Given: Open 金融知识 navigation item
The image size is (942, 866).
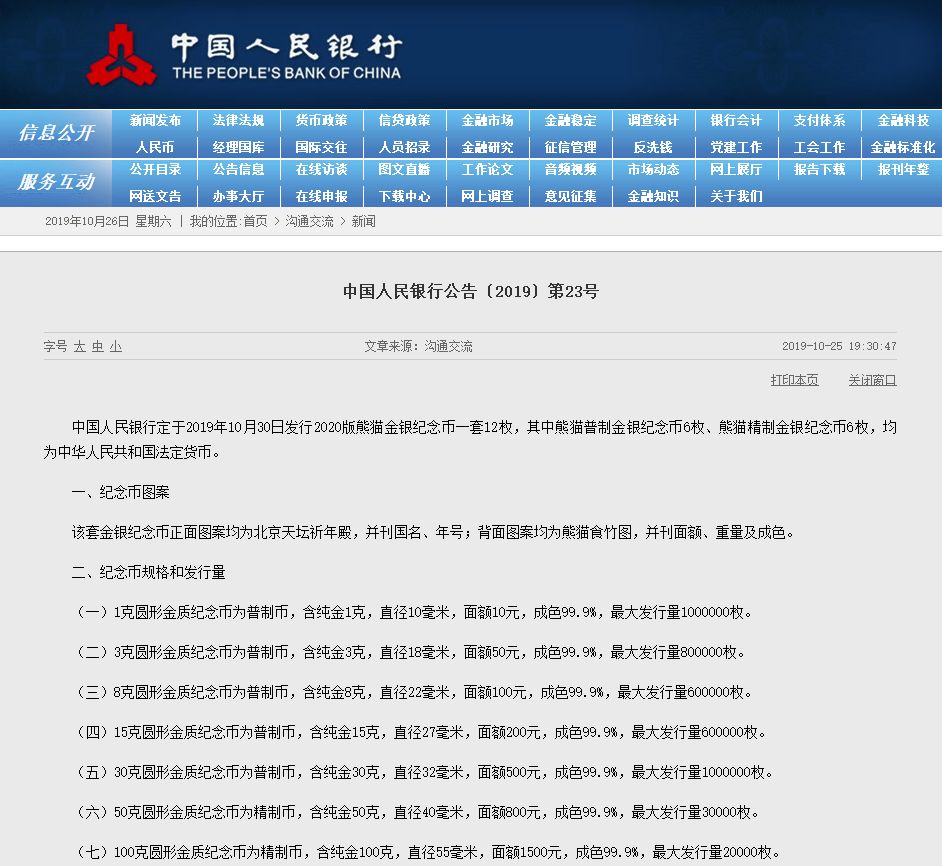Looking at the screenshot, I should tap(653, 196).
